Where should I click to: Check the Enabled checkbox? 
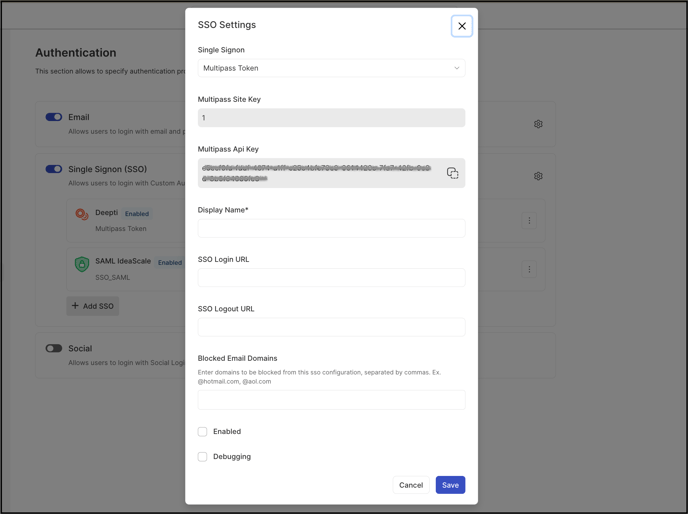point(202,431)
